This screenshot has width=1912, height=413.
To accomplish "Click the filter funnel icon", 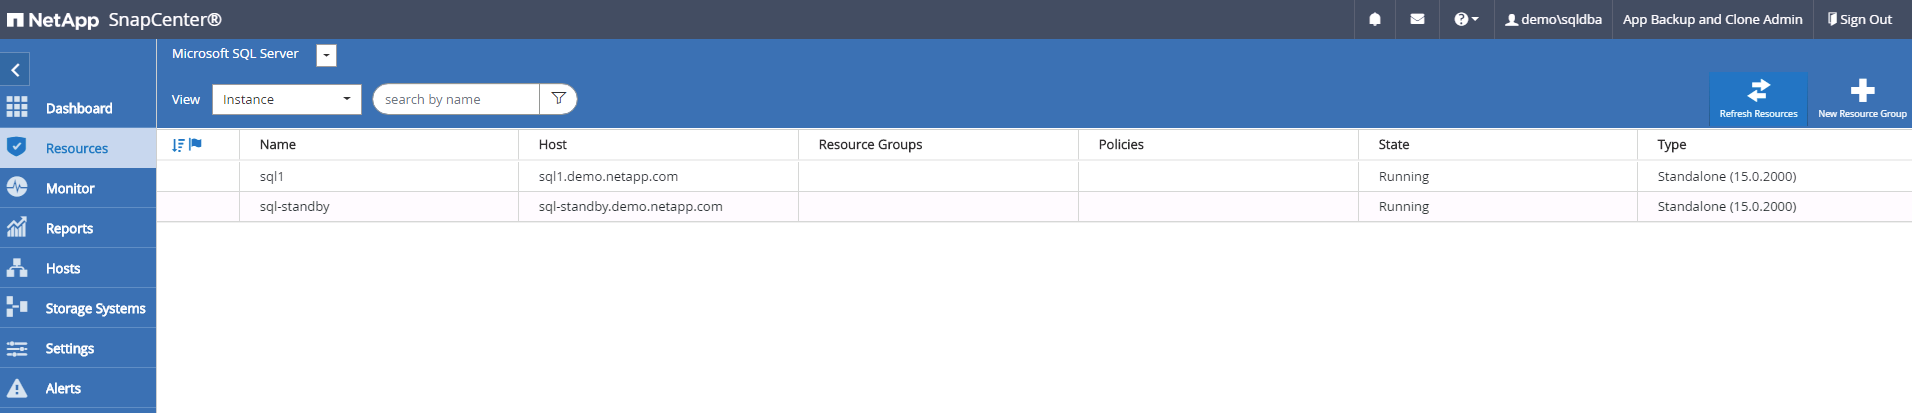I will pos(559,99).
